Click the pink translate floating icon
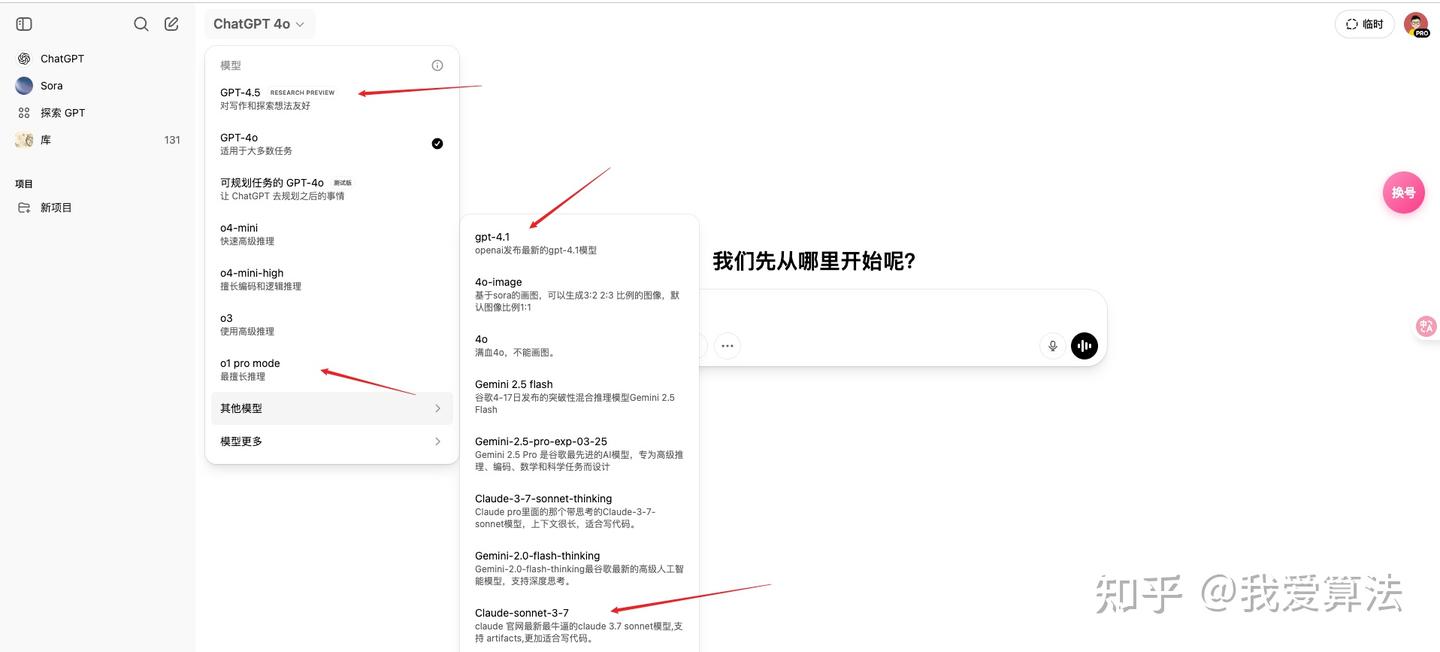This screenshot has height=652, width=1440. coord(1427,326)
